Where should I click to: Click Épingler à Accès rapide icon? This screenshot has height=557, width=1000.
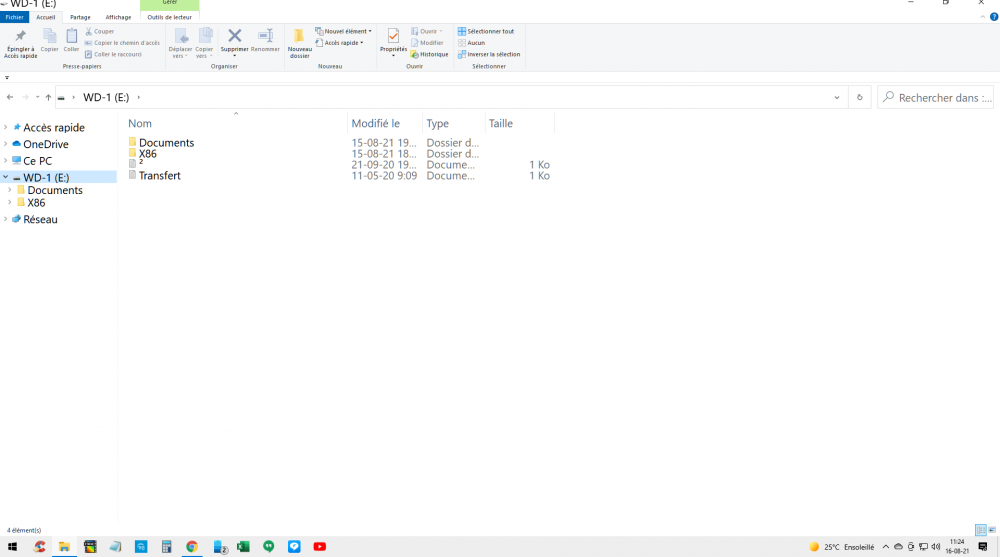click(20, 38)
